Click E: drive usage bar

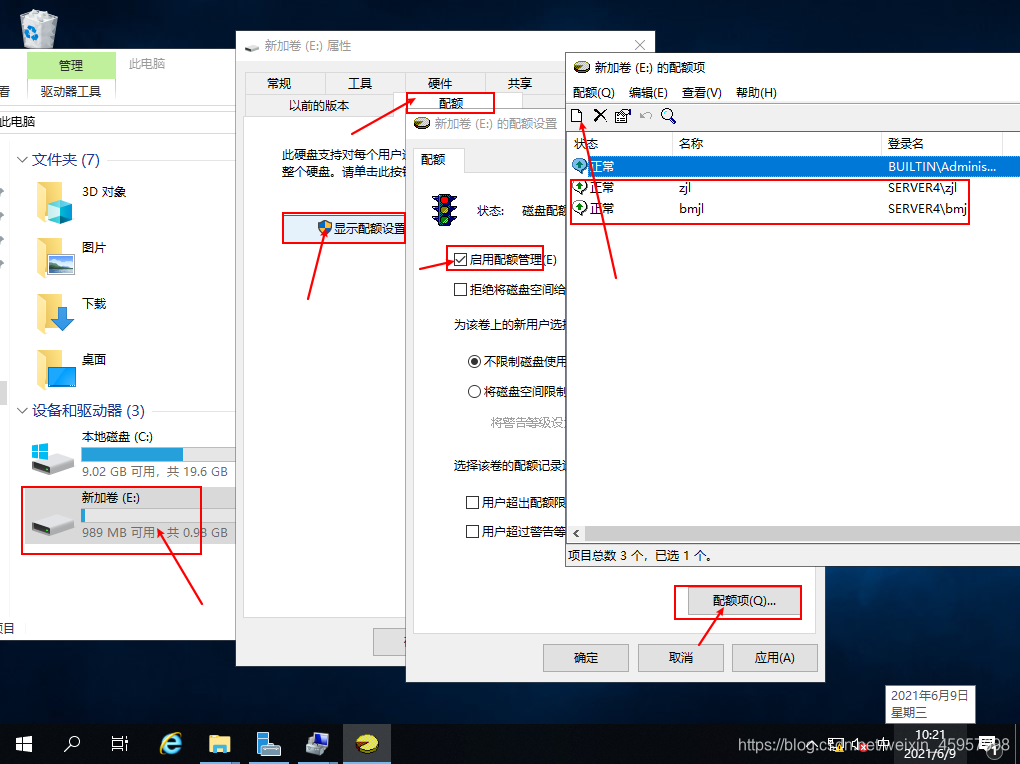pyautogui.click(x=158, y=515)
